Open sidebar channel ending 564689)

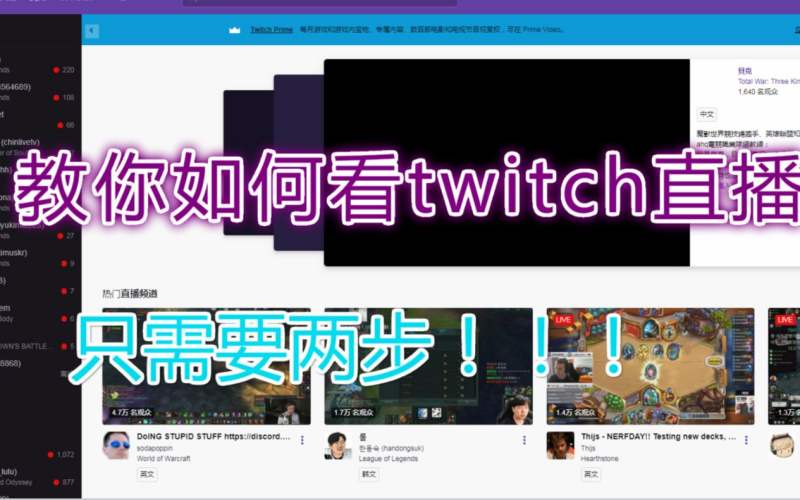click(40, 92)
